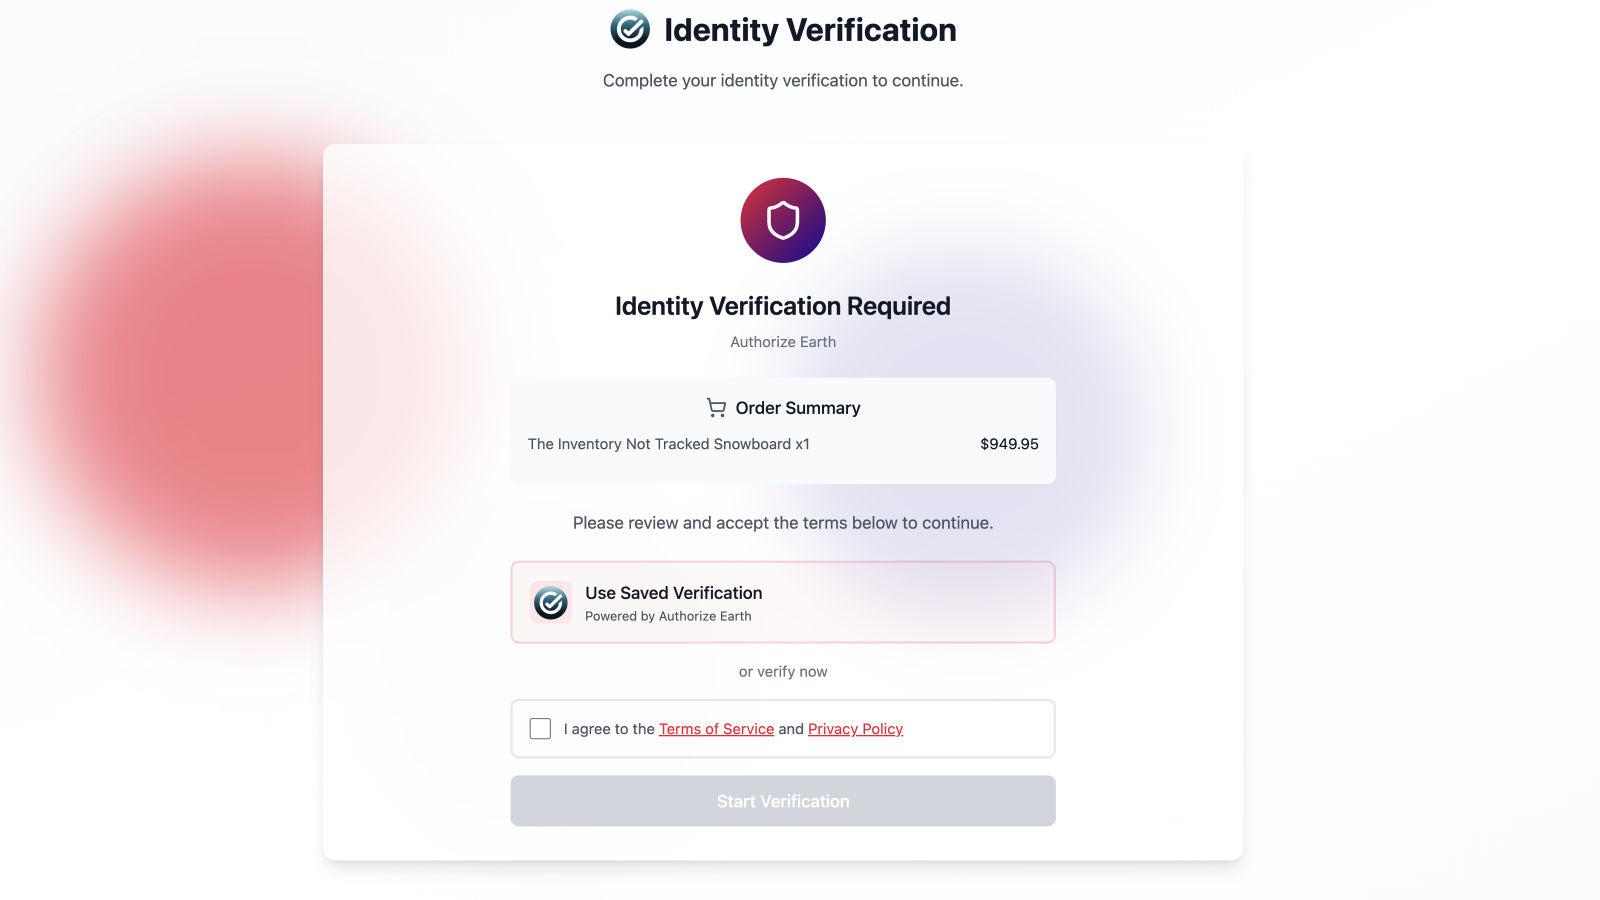Click the Authorize Earth subtitle text
Image resolution: width=1600 pixels, height=900 pixels.
[x=783, y=341]
